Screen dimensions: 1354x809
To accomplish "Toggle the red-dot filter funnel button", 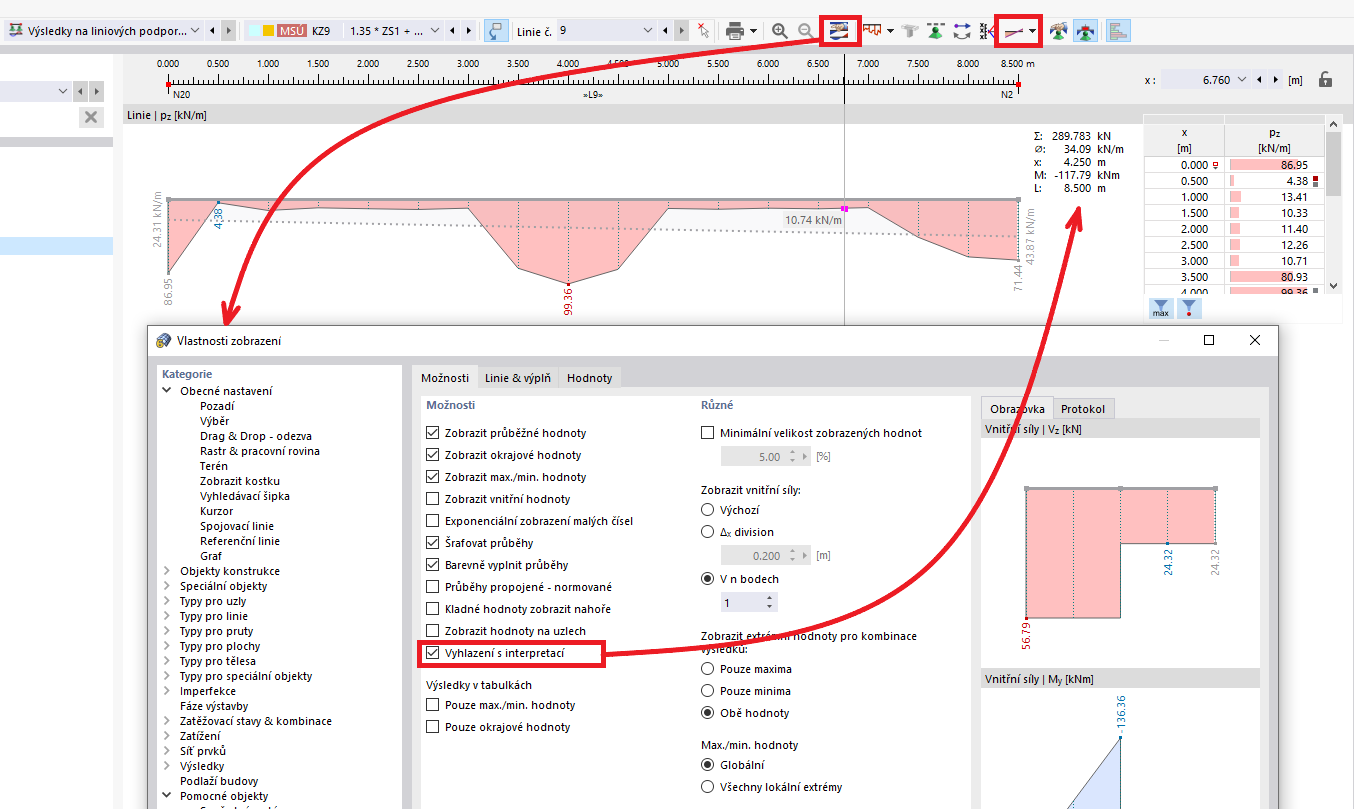I will pyautogui.click(x=1188, y=309).
